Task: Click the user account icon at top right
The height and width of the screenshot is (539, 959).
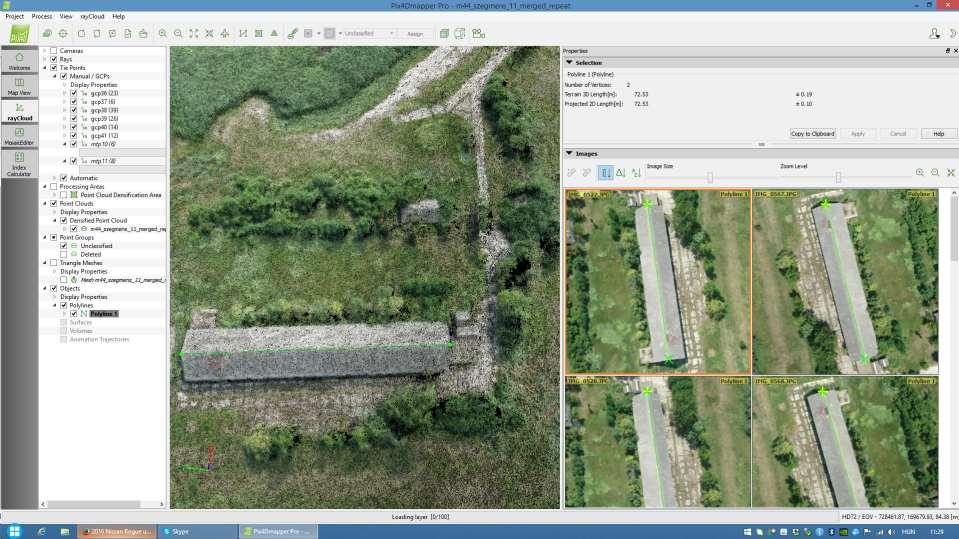Action: 934,34
